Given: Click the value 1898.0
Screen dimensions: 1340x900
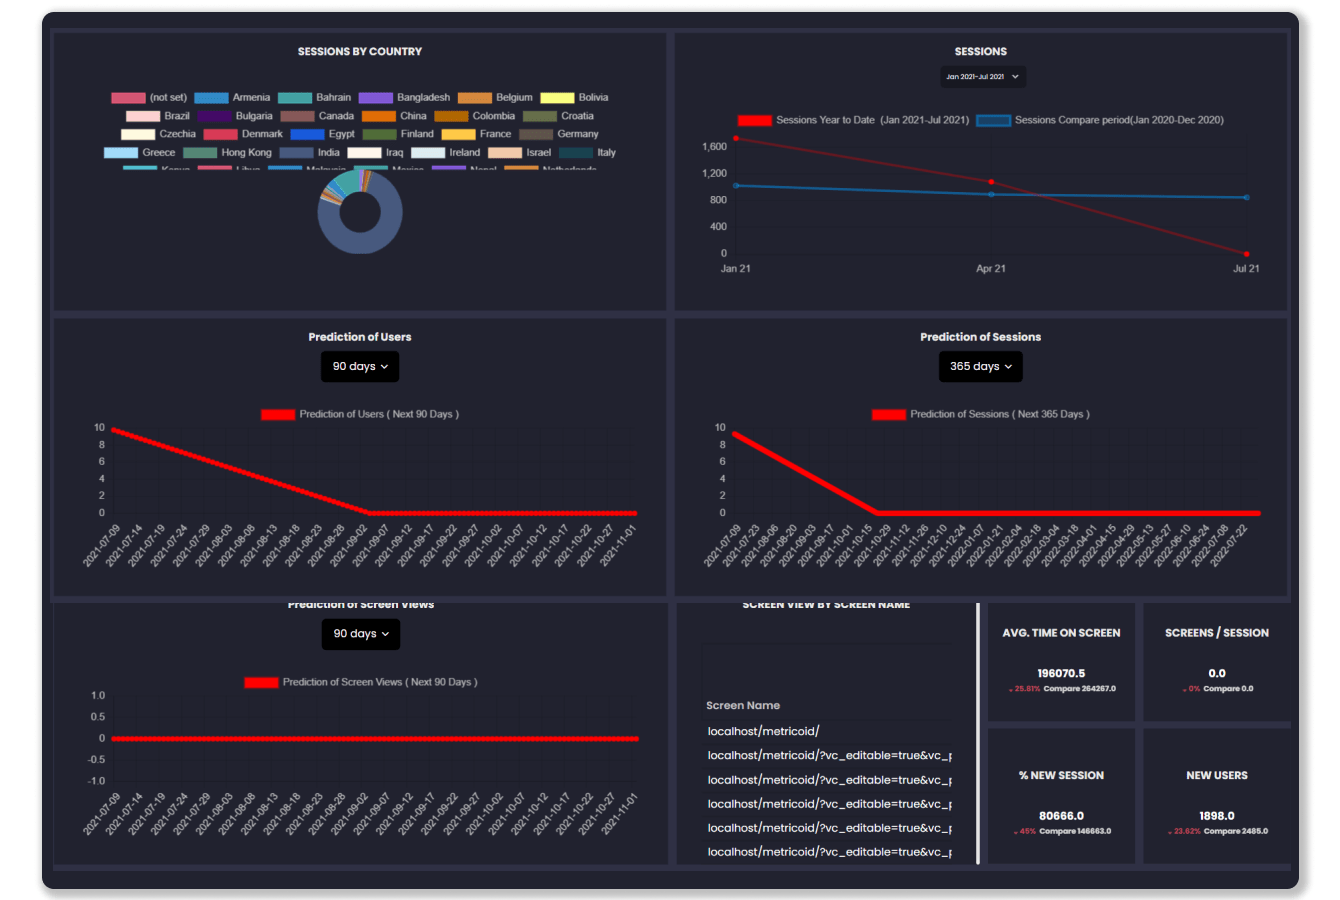Looking at the screenshot, I should point(1217,817).
